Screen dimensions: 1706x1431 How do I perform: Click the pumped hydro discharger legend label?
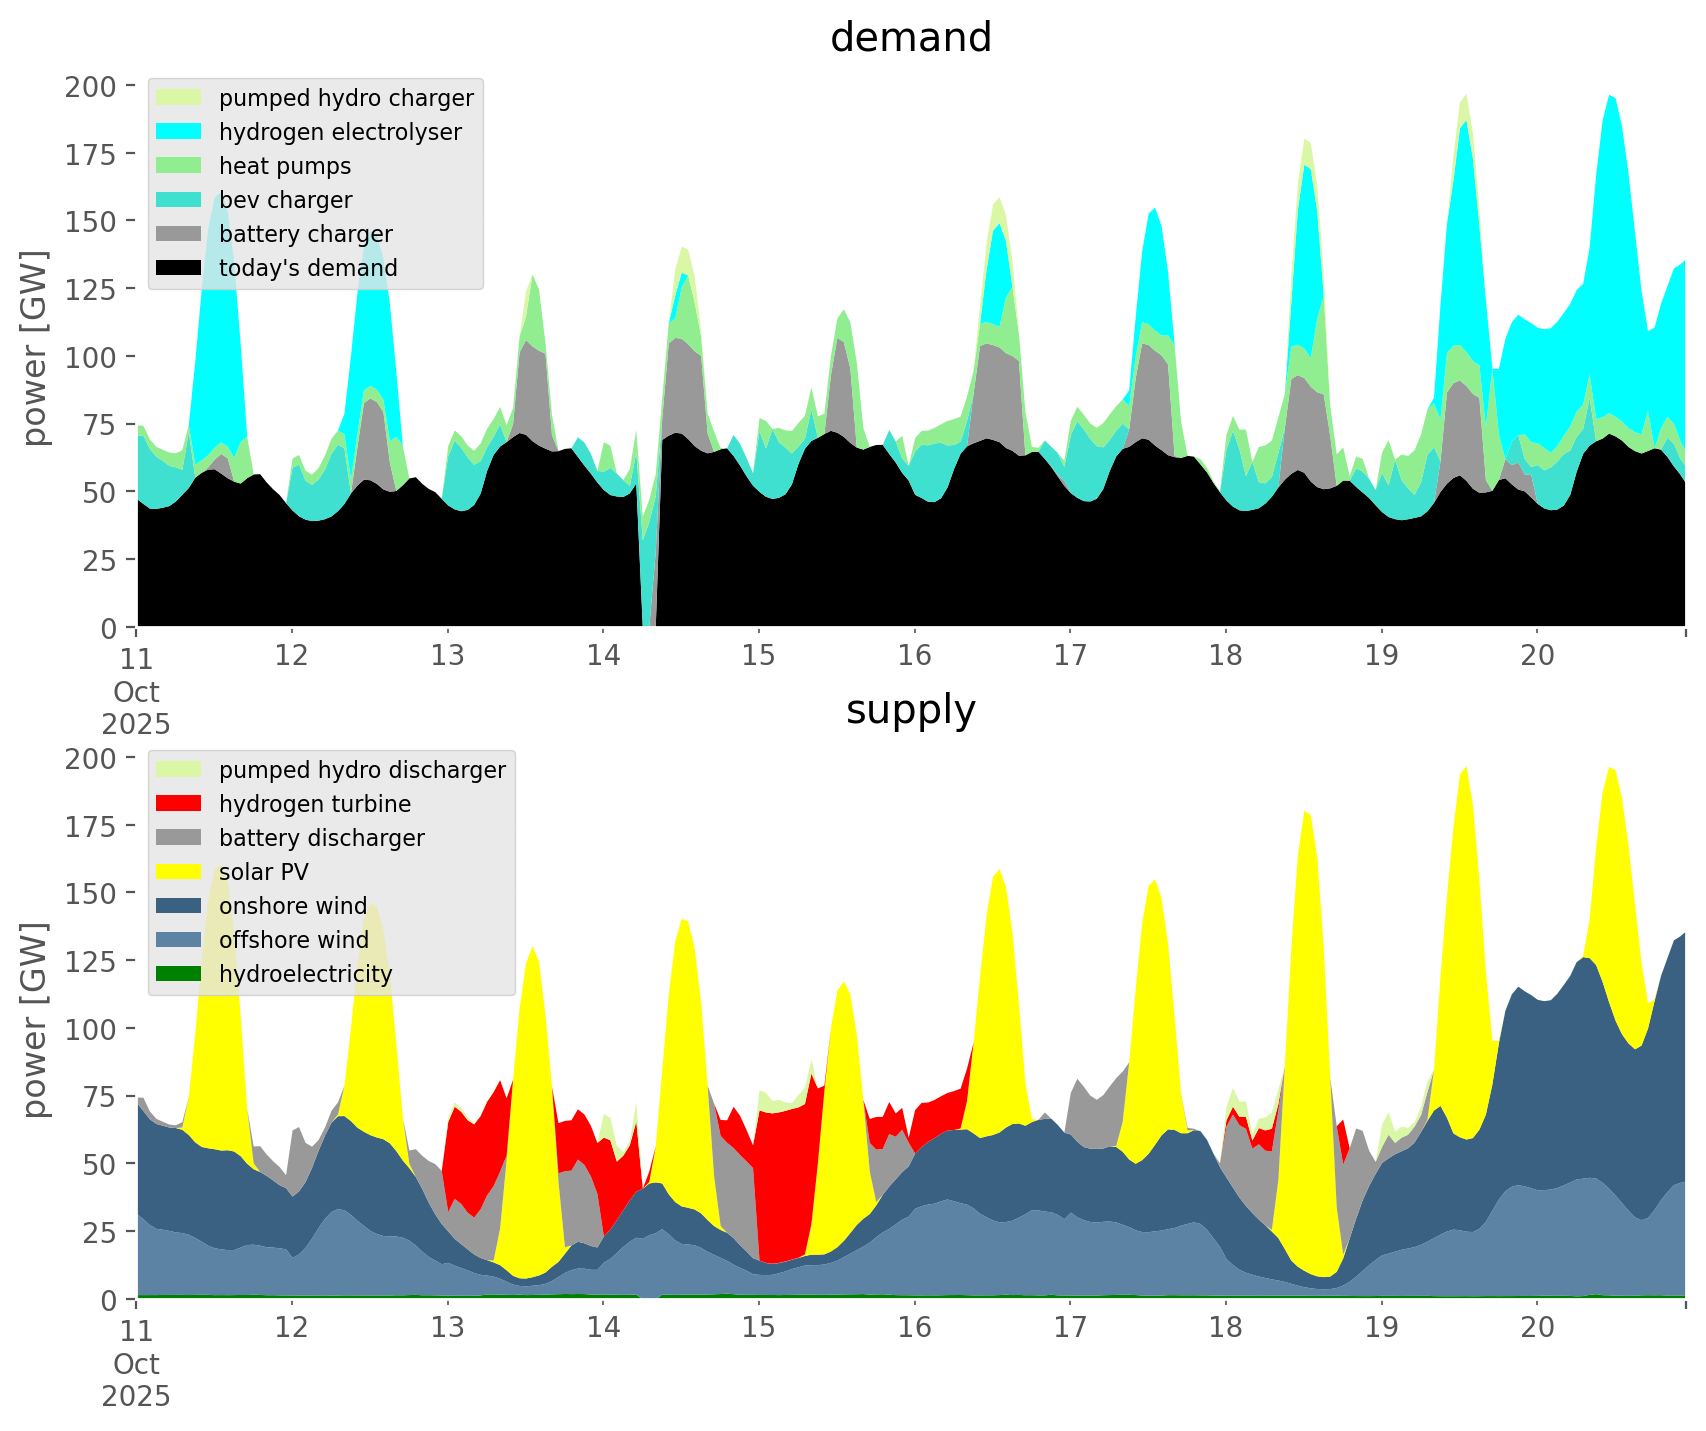tap(362, 770)
